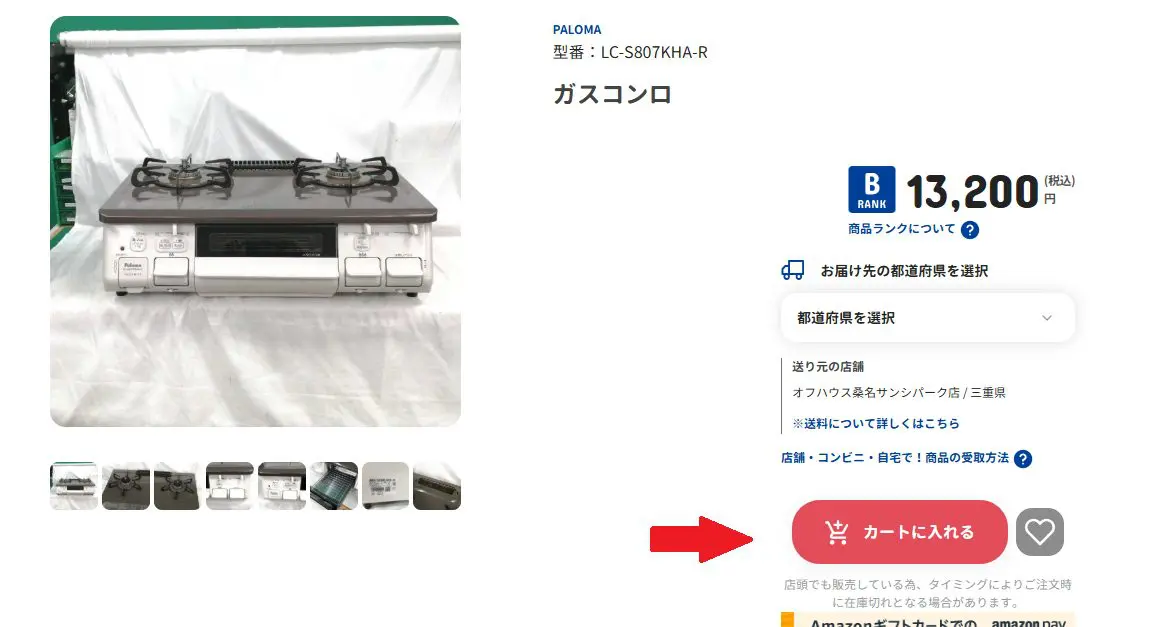Click the heart favorite icon
Image resolution: width=1171 pixels, height=627 pixels.
click(x=1040, y=532)
